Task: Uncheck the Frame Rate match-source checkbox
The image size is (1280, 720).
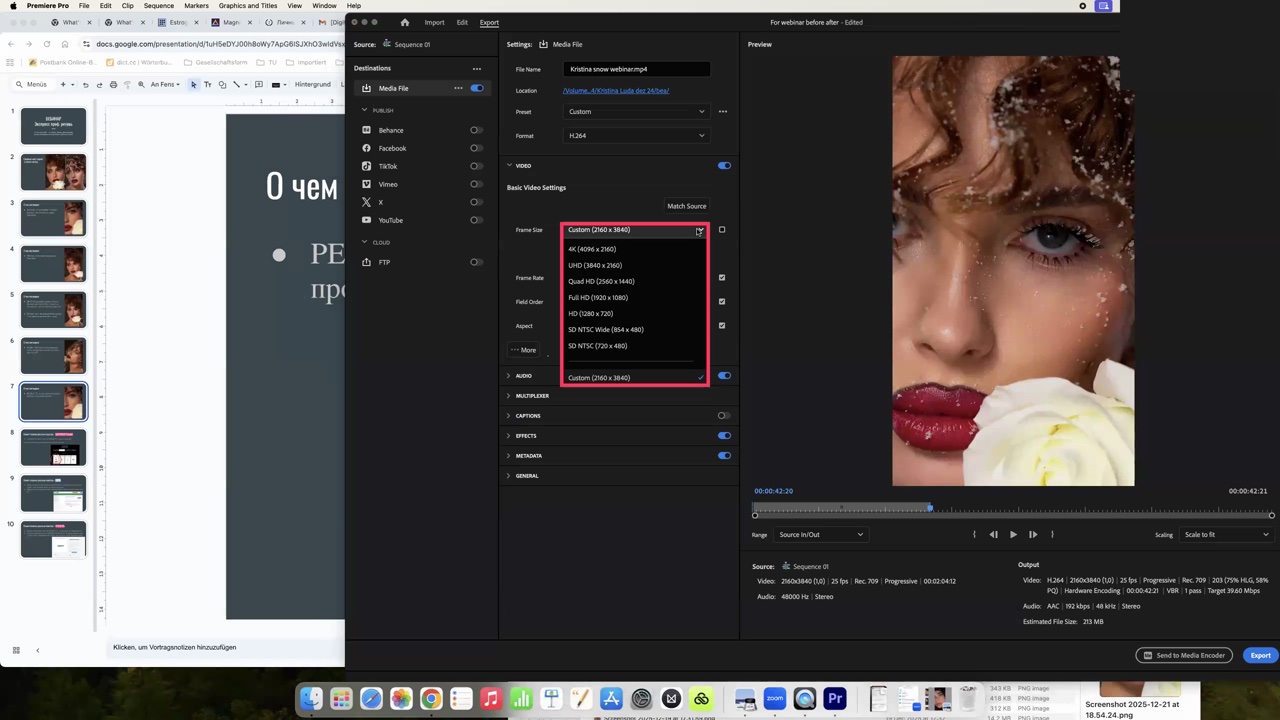Action: (x=722, y=278)
